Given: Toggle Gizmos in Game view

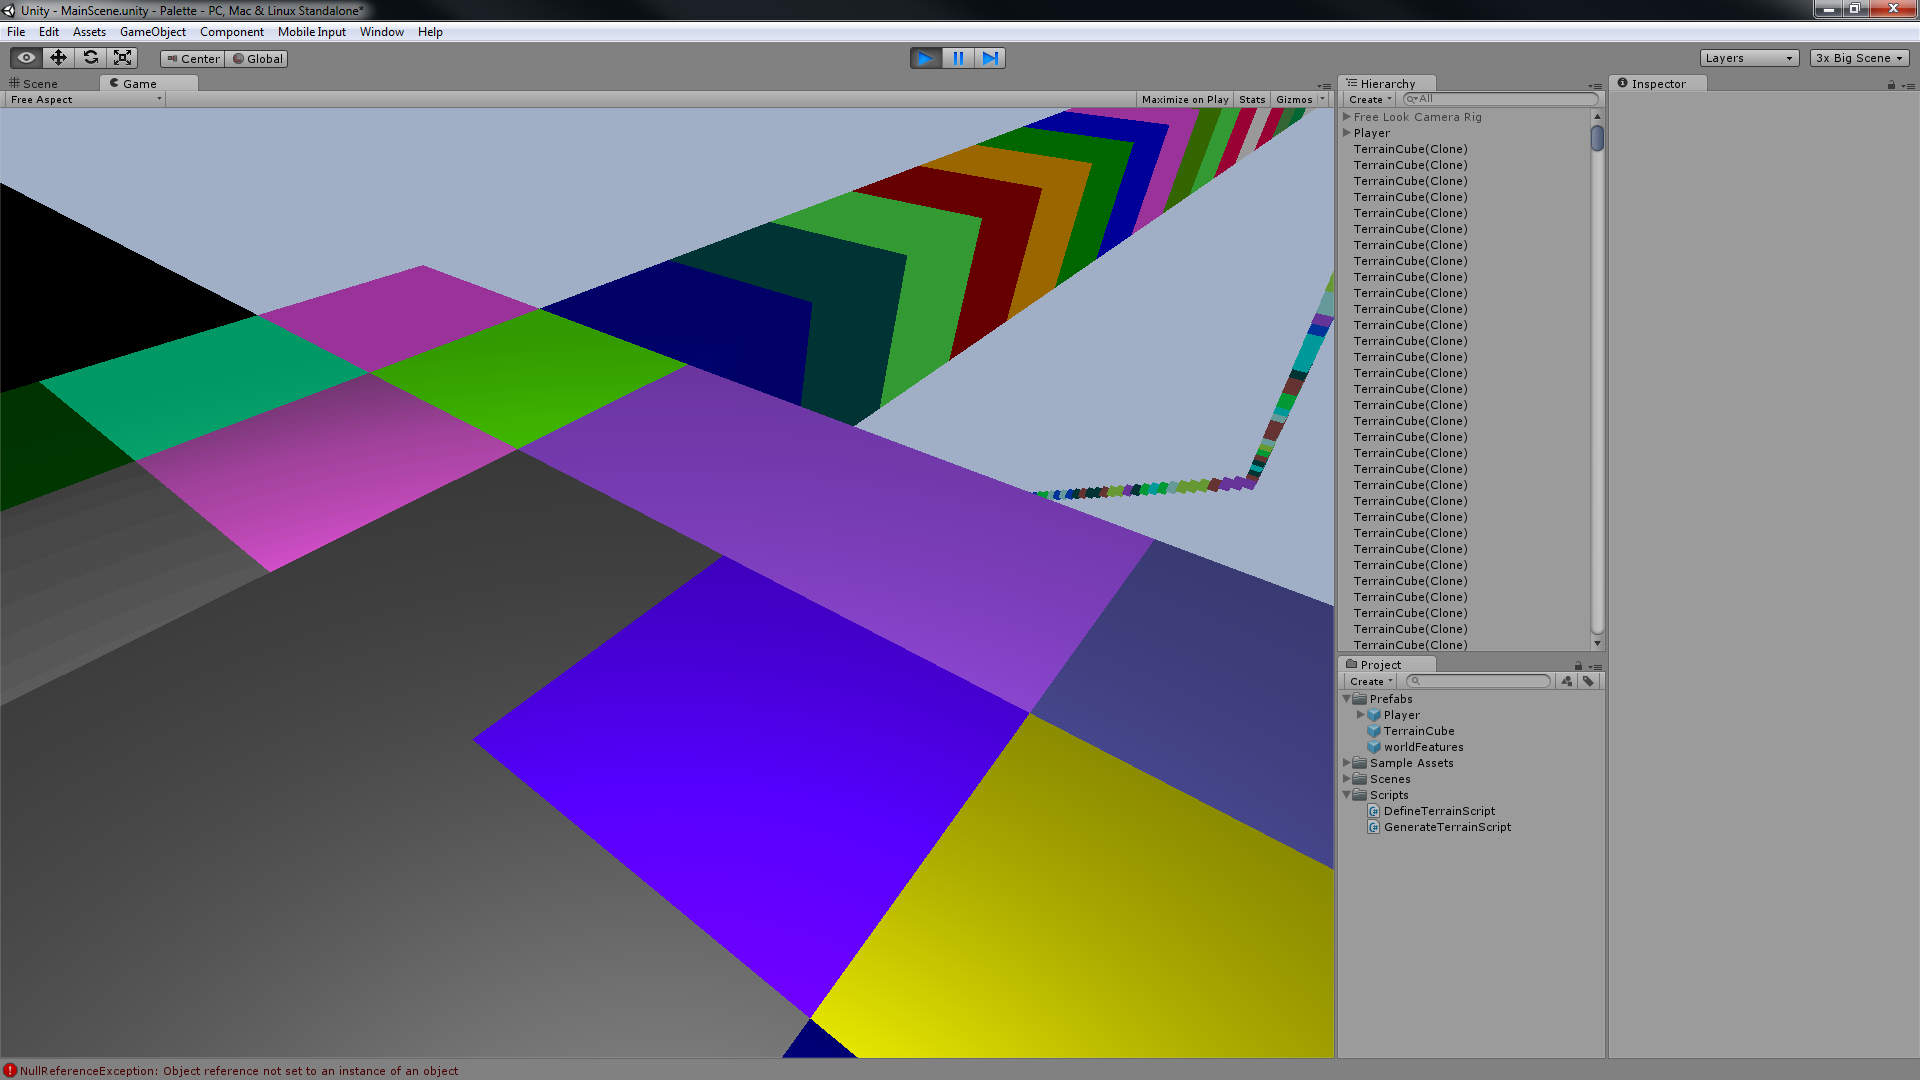Looking at the screenshot, I should click(1294, 100).
